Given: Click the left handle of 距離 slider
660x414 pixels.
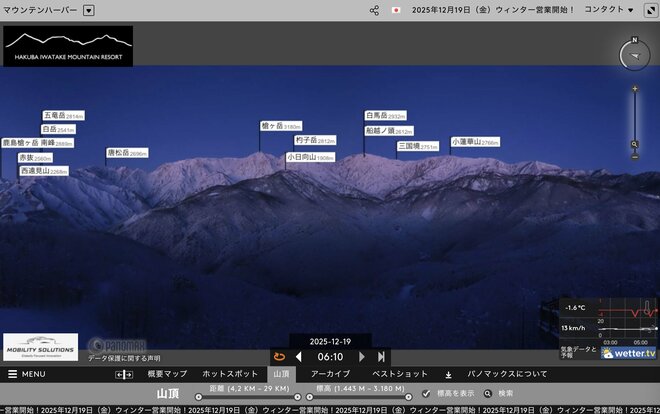Looking at the screenshot, I should coord(199,397).
